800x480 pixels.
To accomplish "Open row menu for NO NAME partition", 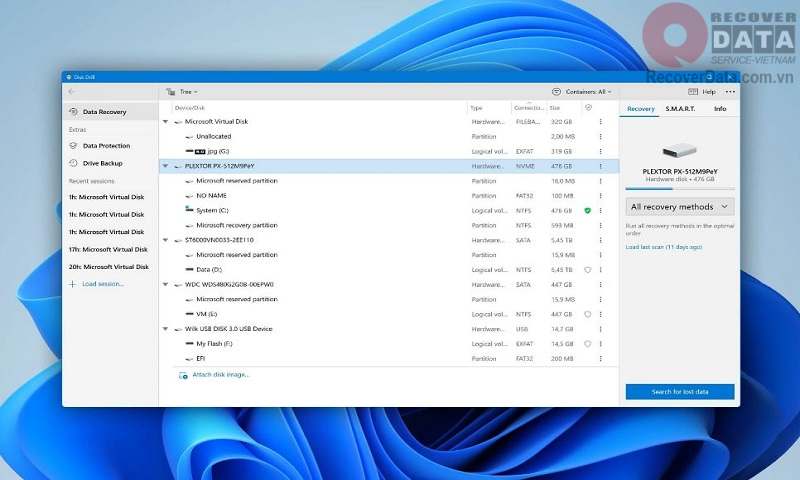I will 601,196.
